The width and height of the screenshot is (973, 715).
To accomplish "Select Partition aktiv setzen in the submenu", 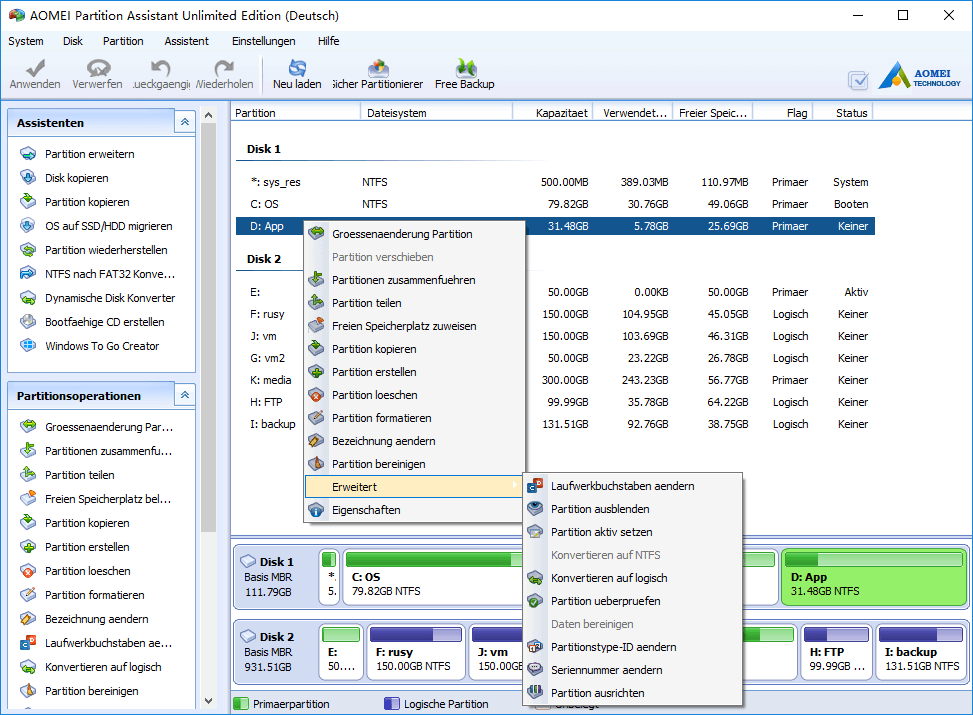I will [x=633, y=532].
